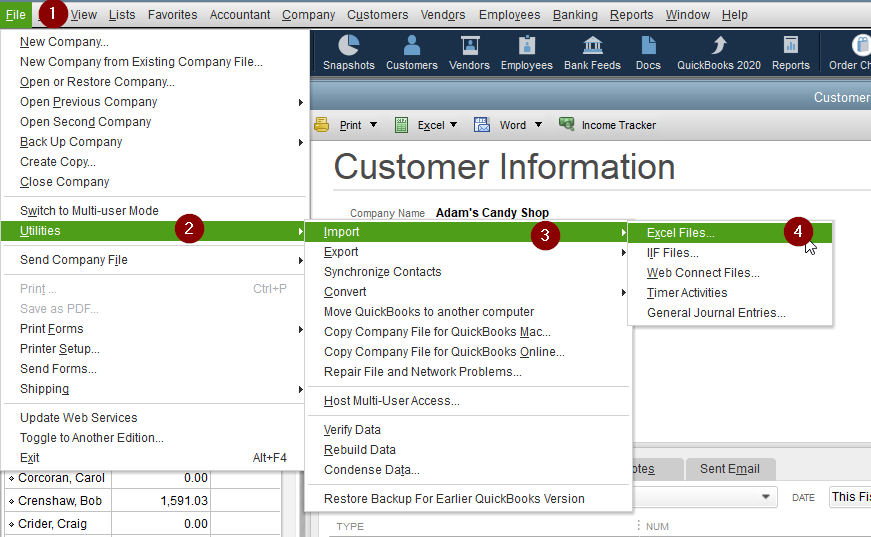The height and width of the screenshot is (537, 871).
Task: Expand the Print dropdown arrow
Action: pyautogui.click(x=373, y=125)
